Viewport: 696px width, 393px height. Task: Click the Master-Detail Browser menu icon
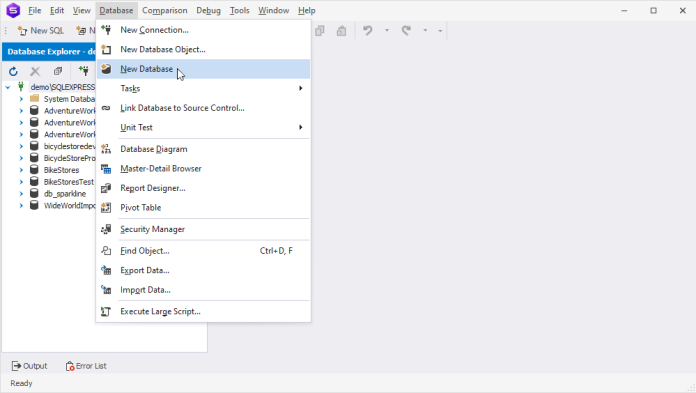point(106,169)
